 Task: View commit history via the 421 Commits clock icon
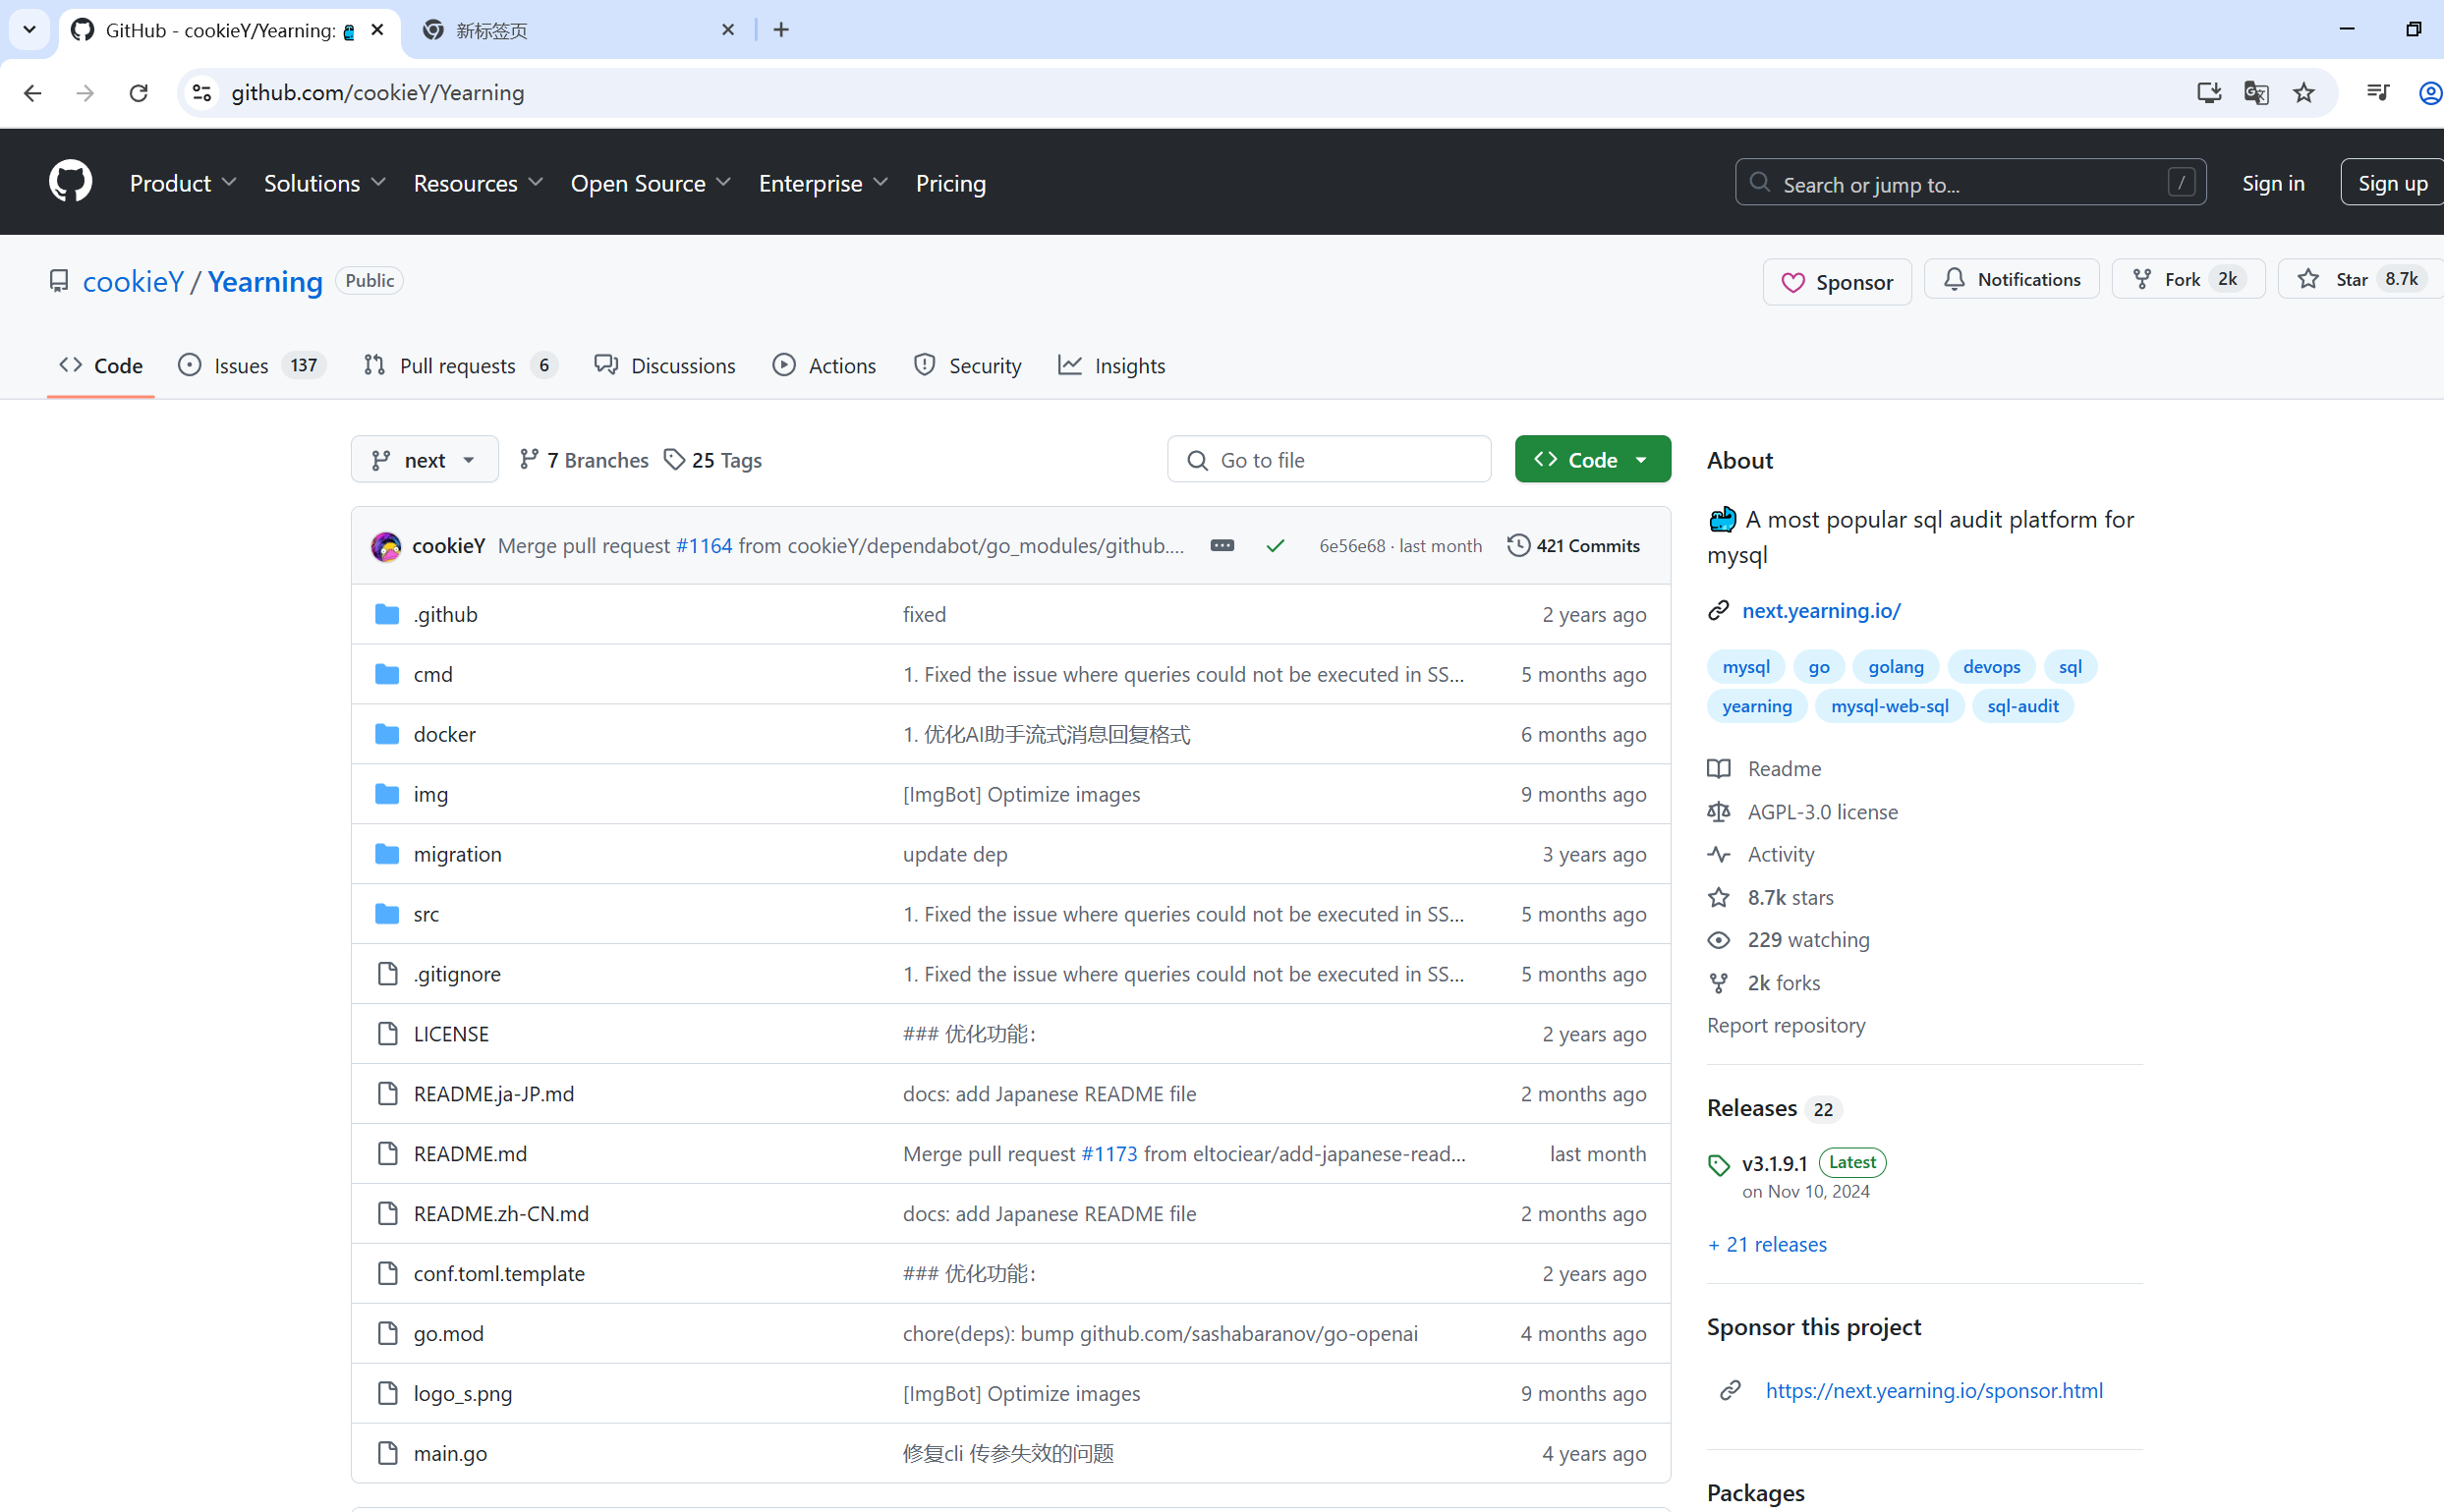1518,545
